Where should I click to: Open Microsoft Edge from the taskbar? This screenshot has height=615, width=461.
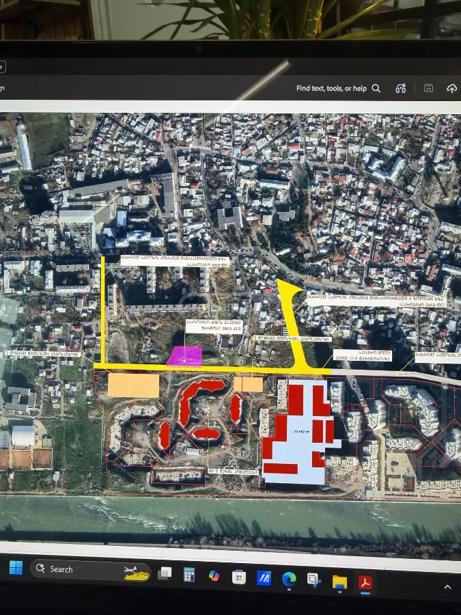[x=289, y=580]
